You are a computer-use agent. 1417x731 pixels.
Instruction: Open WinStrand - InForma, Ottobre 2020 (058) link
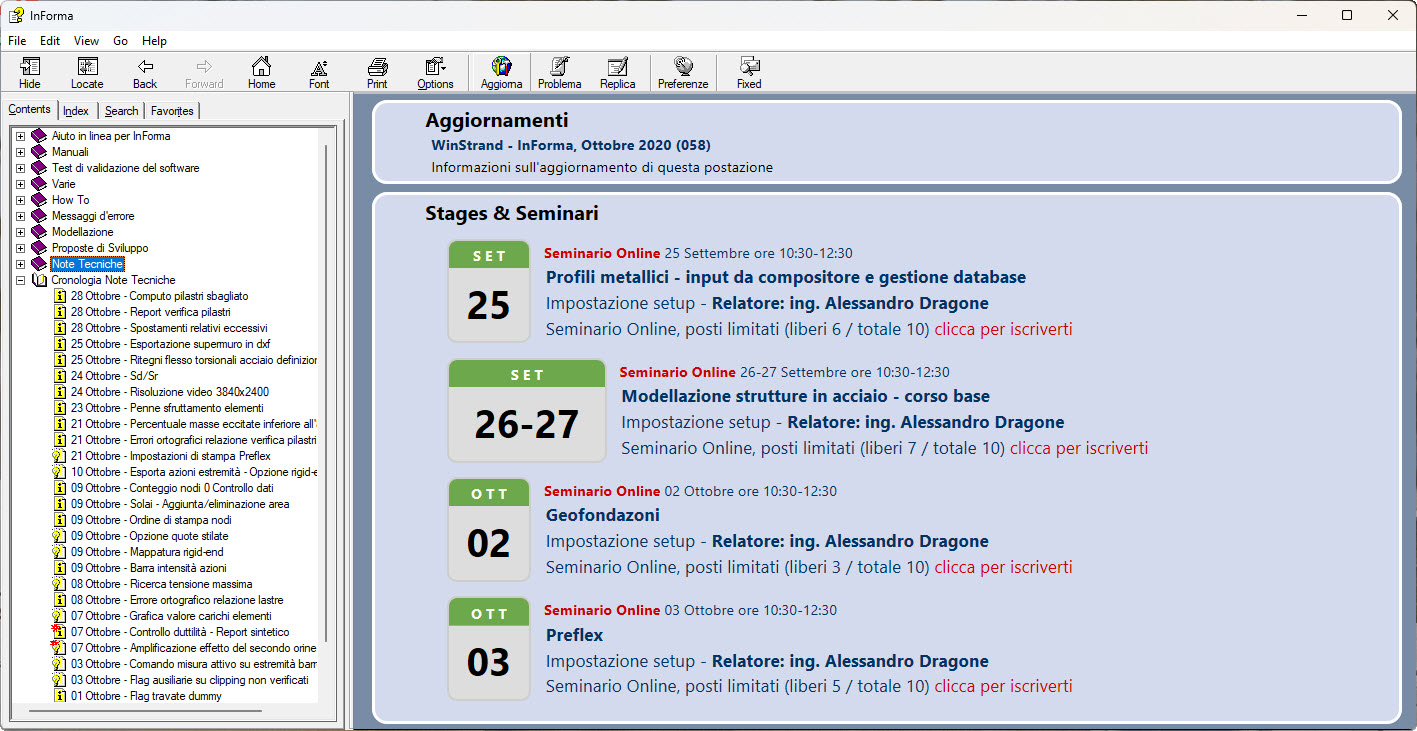pos(571,145)
